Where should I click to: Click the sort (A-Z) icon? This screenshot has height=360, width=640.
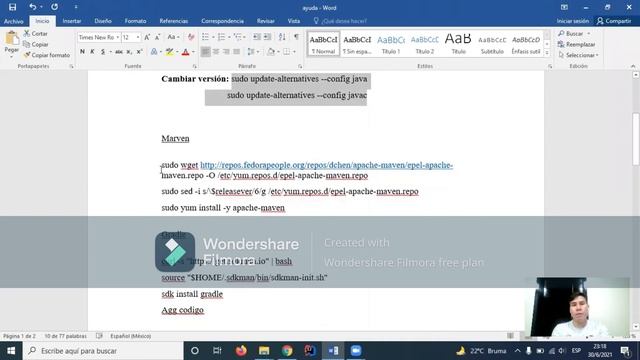[x=282, y=37]
